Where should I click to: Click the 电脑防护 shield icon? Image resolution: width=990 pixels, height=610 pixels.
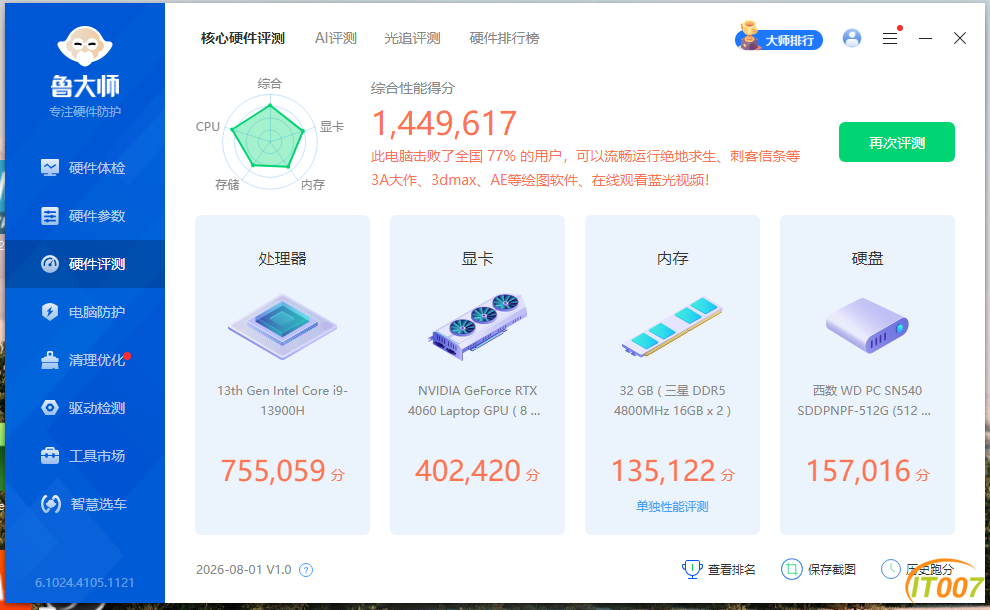click(50, 312)
